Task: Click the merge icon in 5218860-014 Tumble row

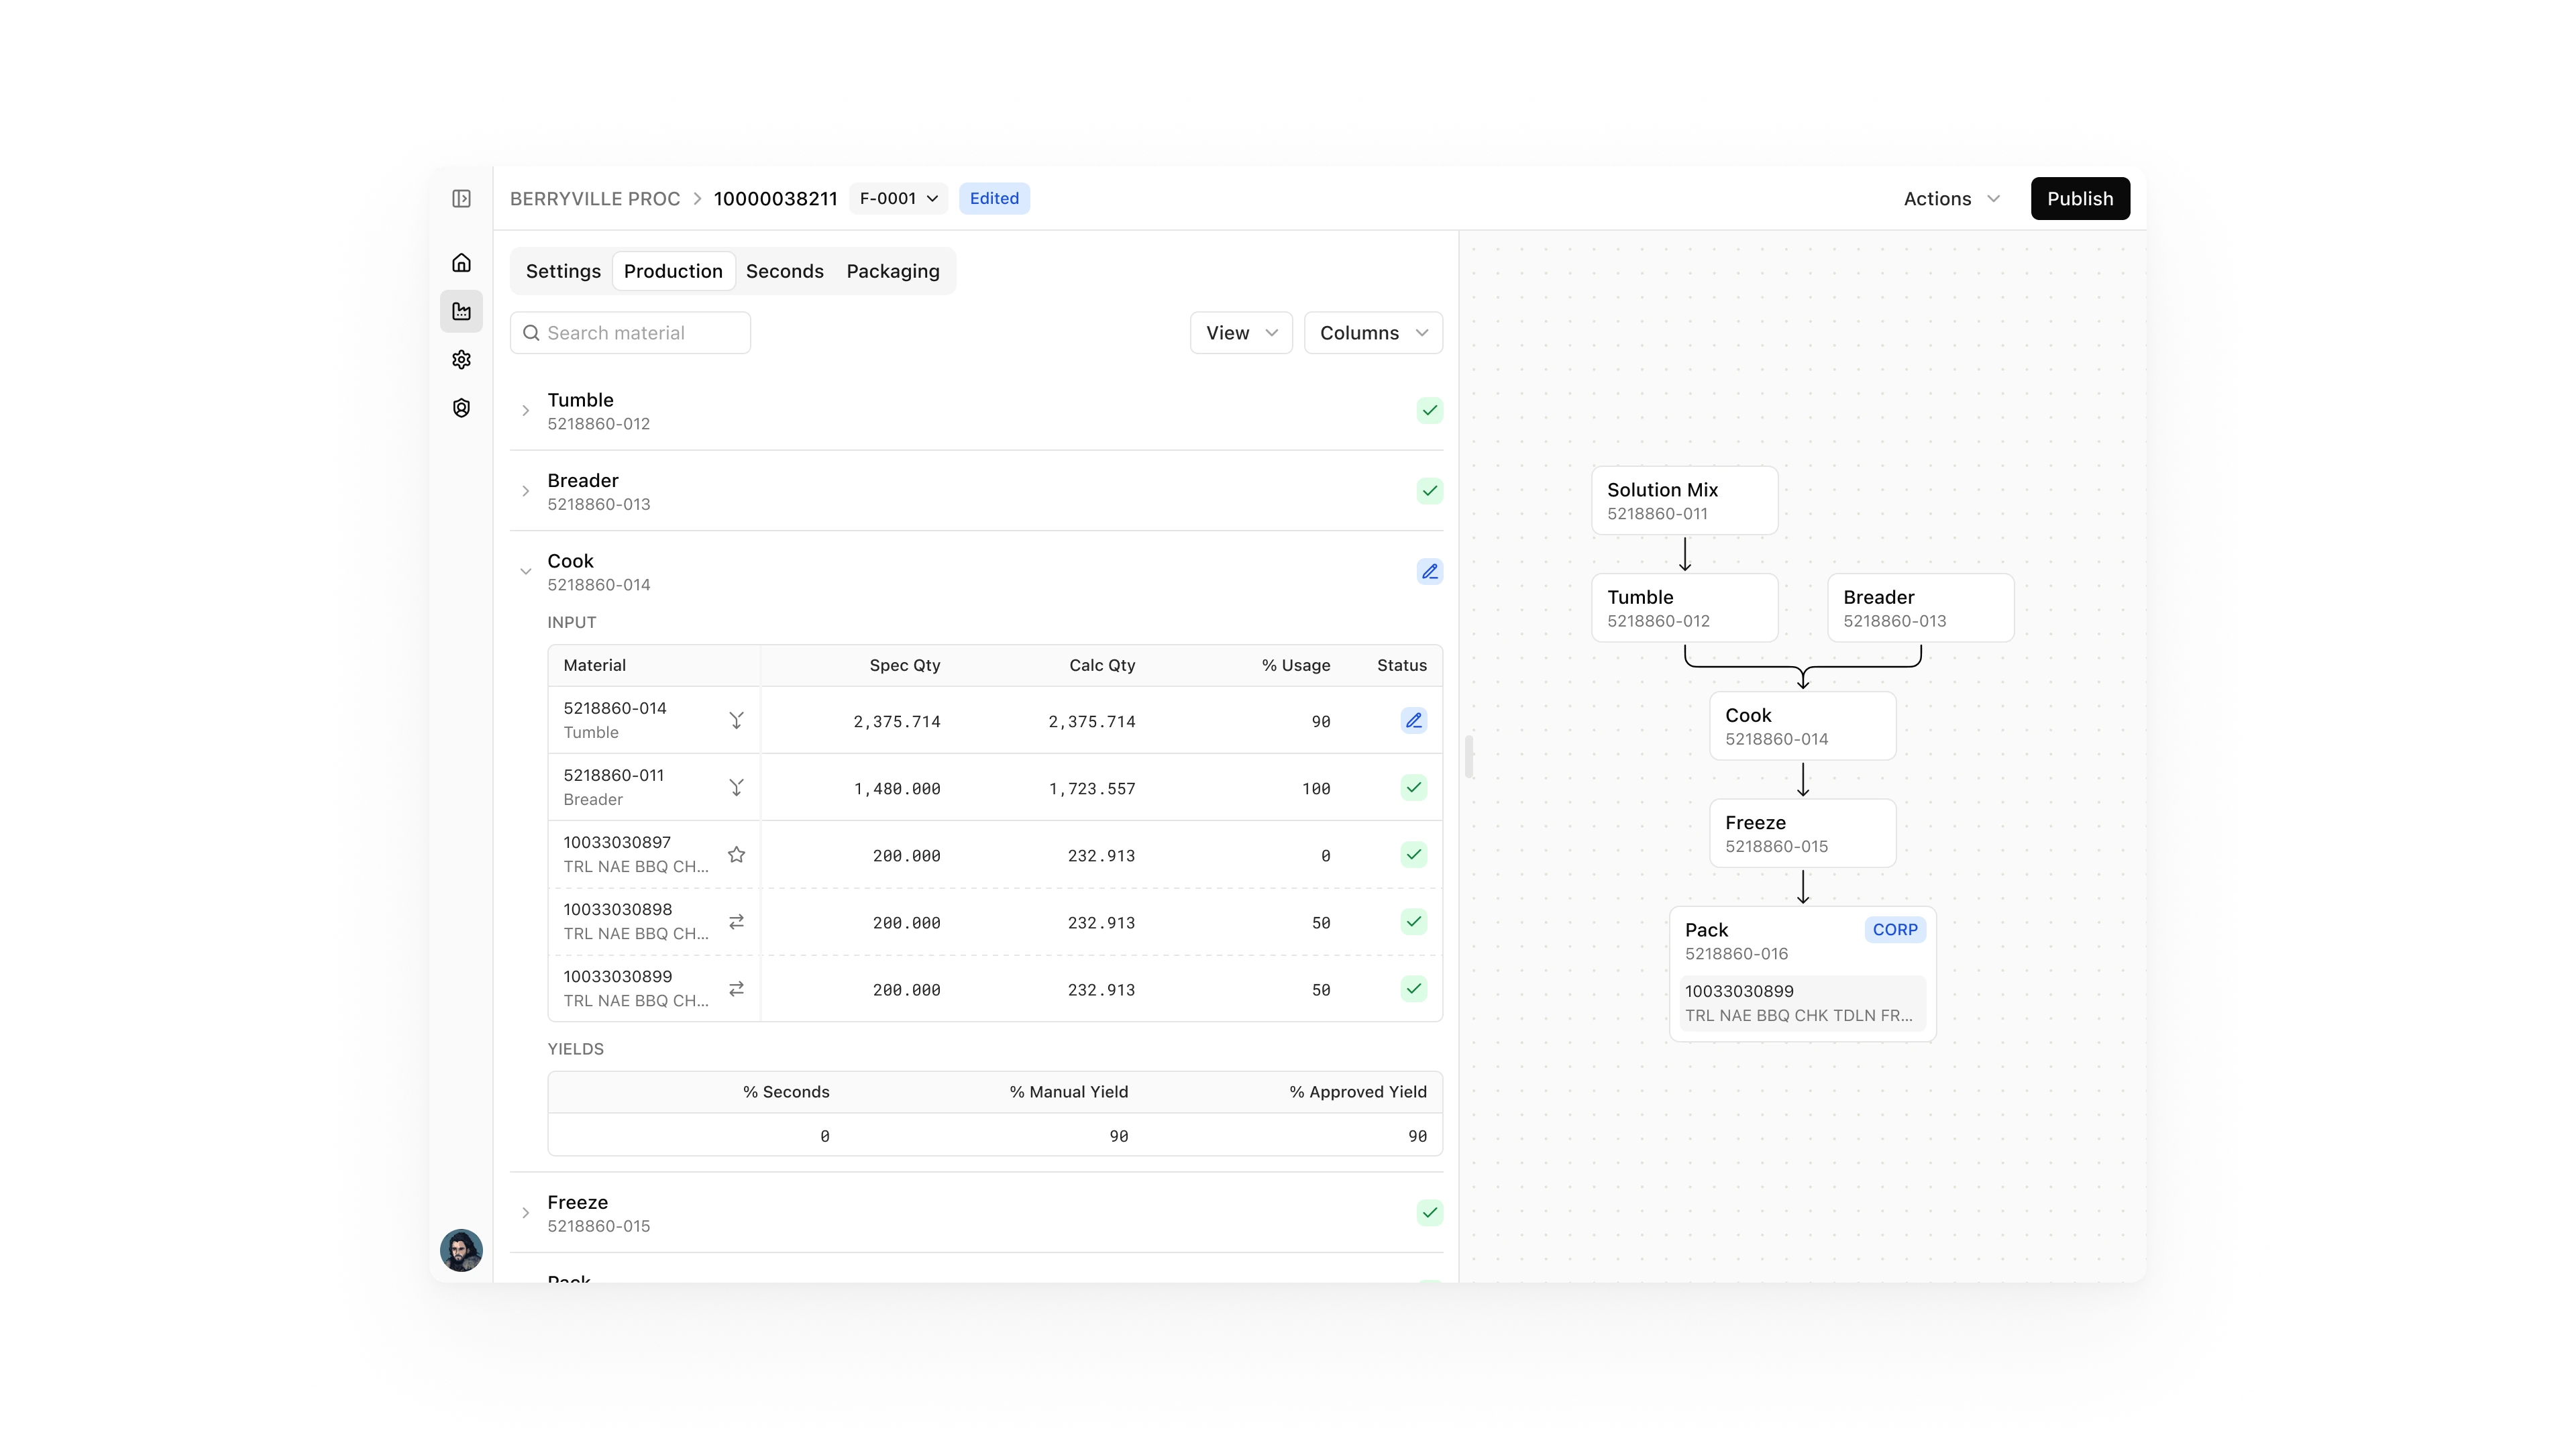Action: (736, 721)
